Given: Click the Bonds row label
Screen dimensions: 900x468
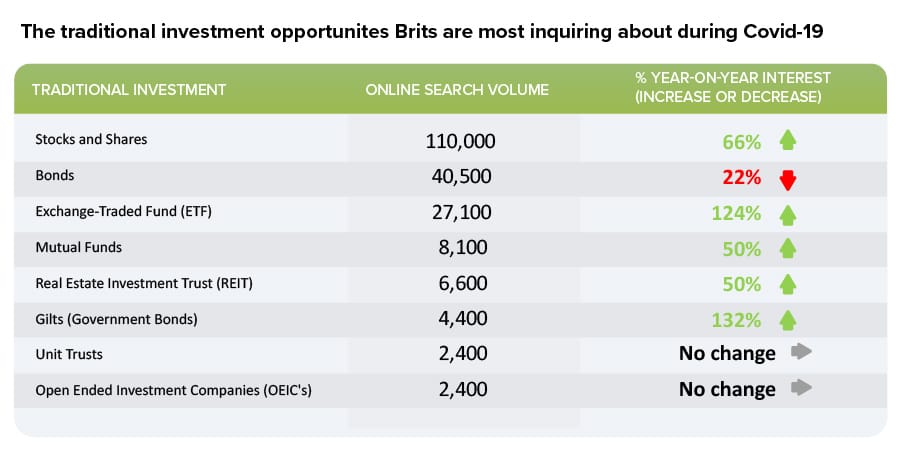Looking at the screenshot, I should click(x=55, y=175).
